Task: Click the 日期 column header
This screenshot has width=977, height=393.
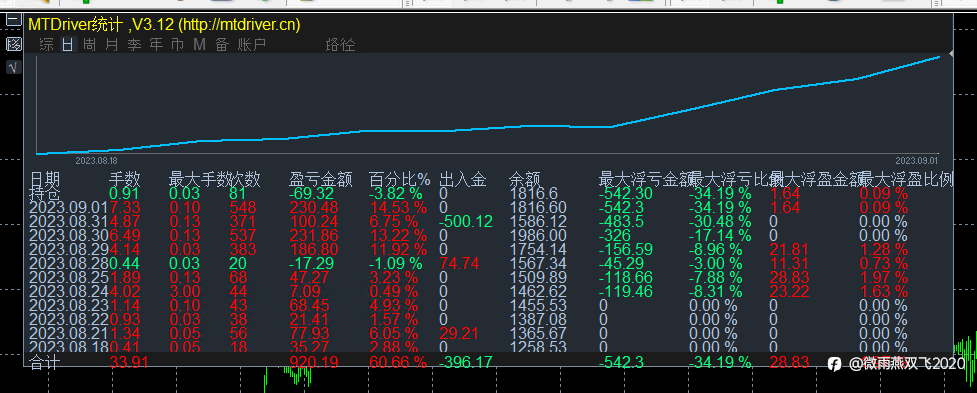Action: [45, 180]
